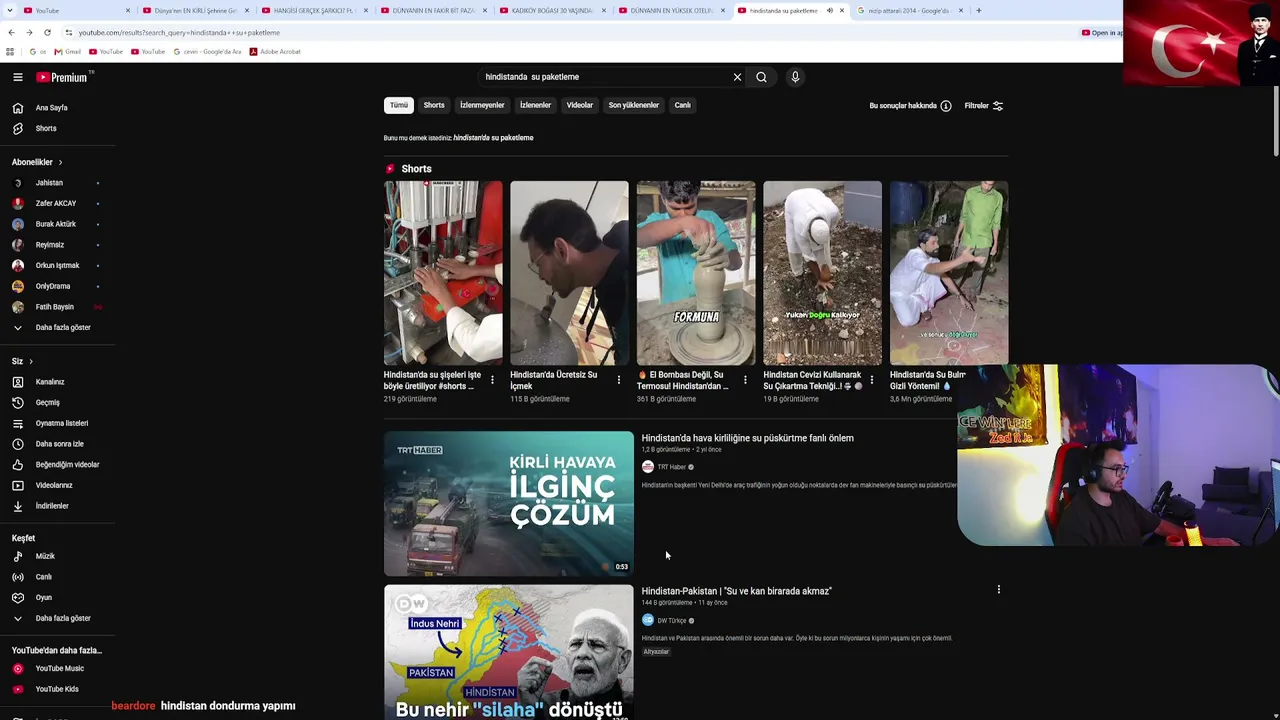Open Ana Sayfa home icon in sidebar
Viewport: 1280px width, 720px height.
18,108
